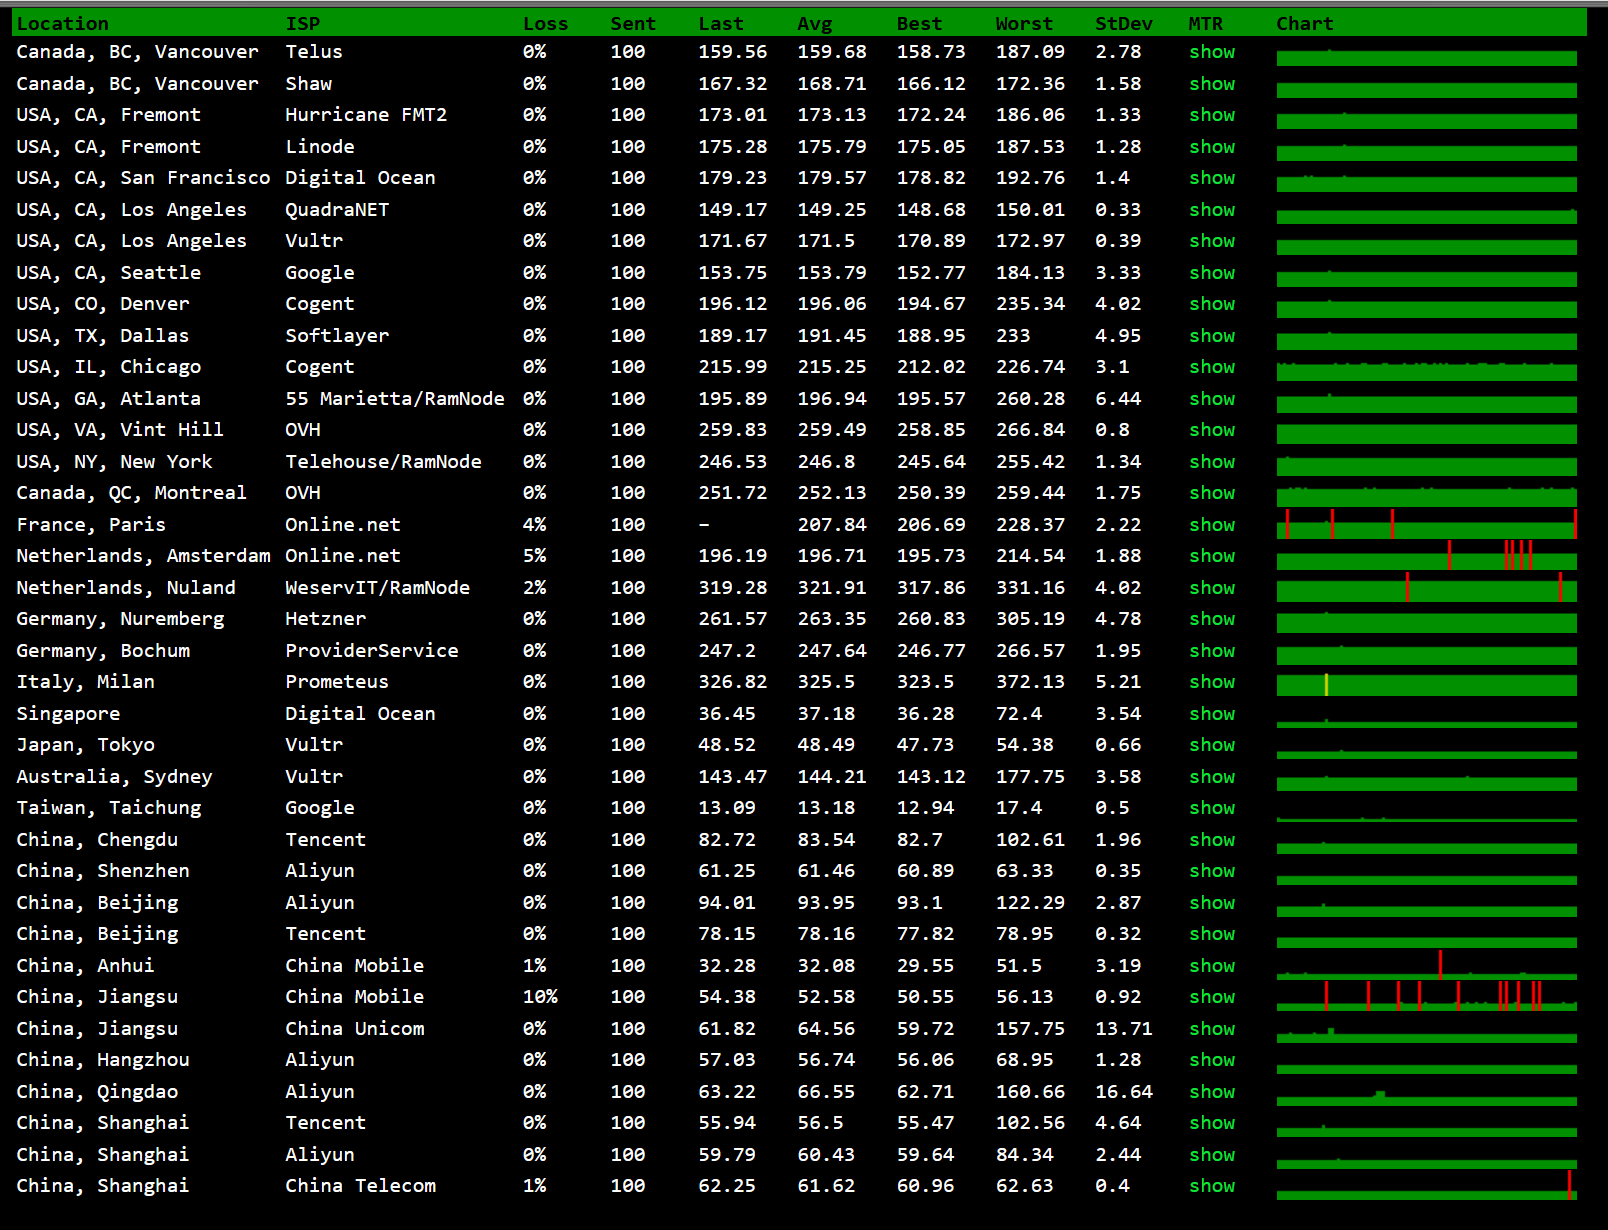Click 'show' for Italy, Milan Prometeus
This screenshot has width=1608, height=1230.
(1212, 682)
